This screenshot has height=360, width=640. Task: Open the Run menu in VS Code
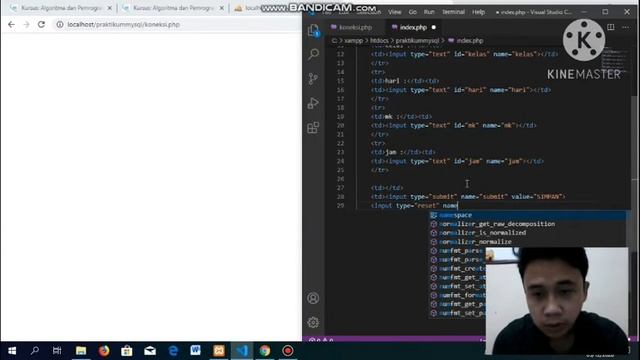(429, 12)
